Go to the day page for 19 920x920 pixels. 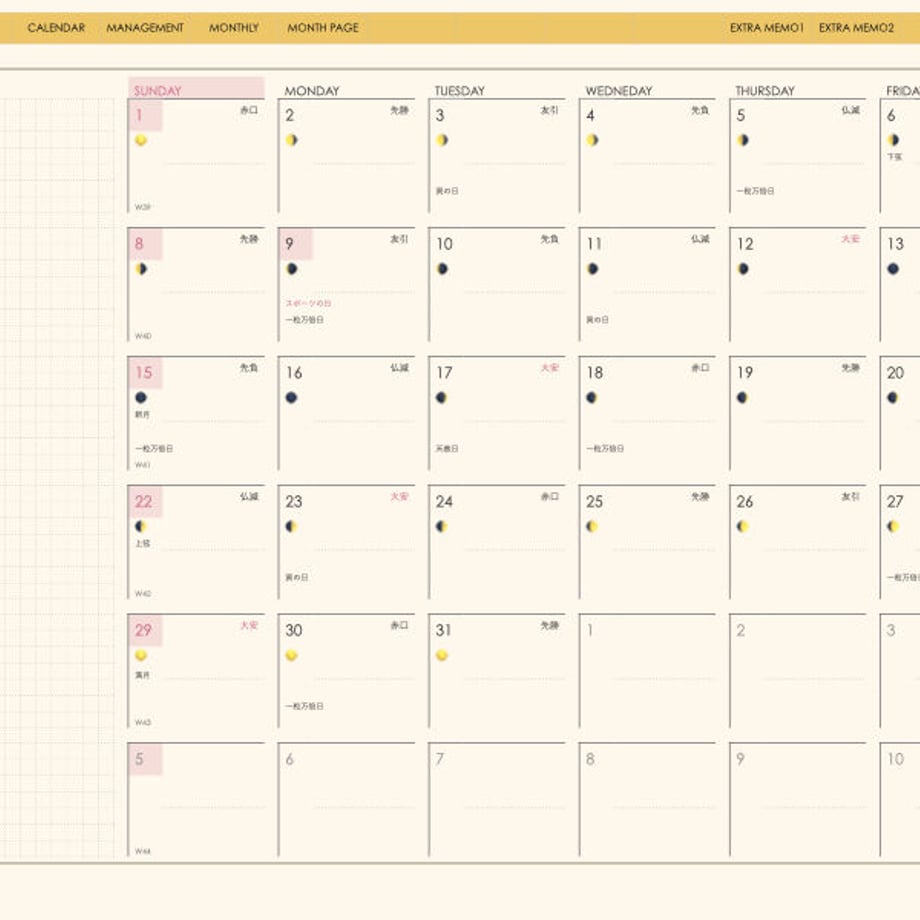tap(745, 373)
